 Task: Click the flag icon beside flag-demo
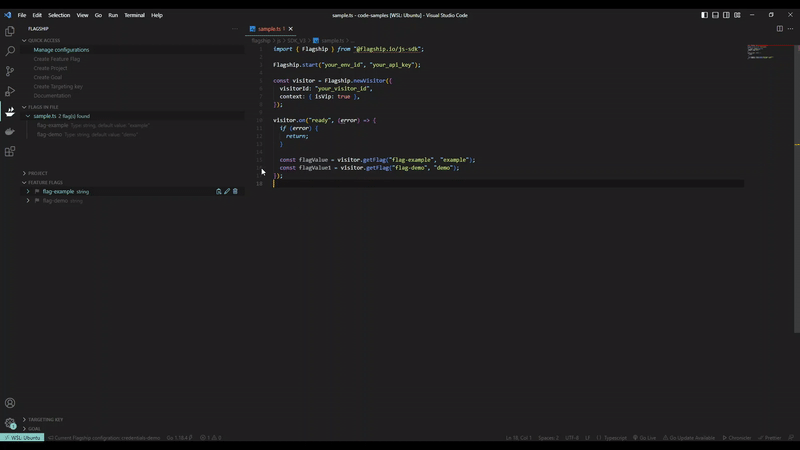pos(37,201)
